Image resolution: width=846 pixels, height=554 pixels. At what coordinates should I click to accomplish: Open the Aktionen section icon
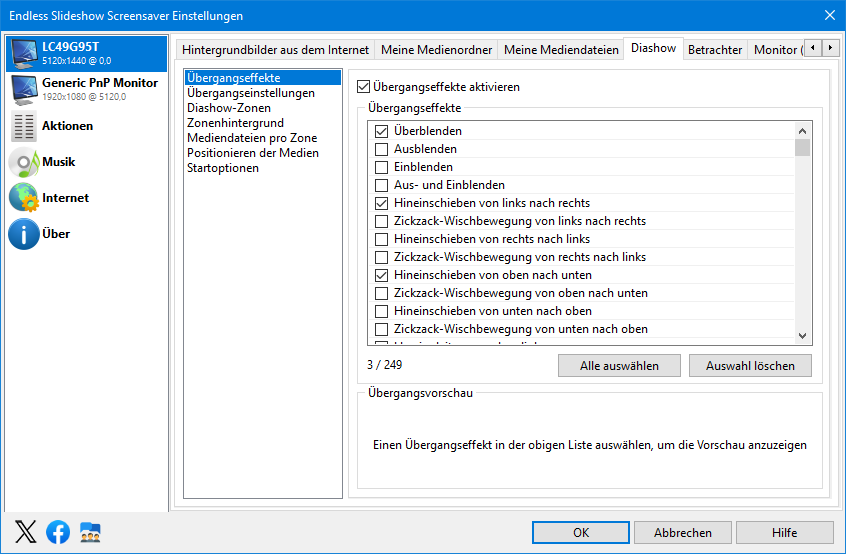coord(24,126)
